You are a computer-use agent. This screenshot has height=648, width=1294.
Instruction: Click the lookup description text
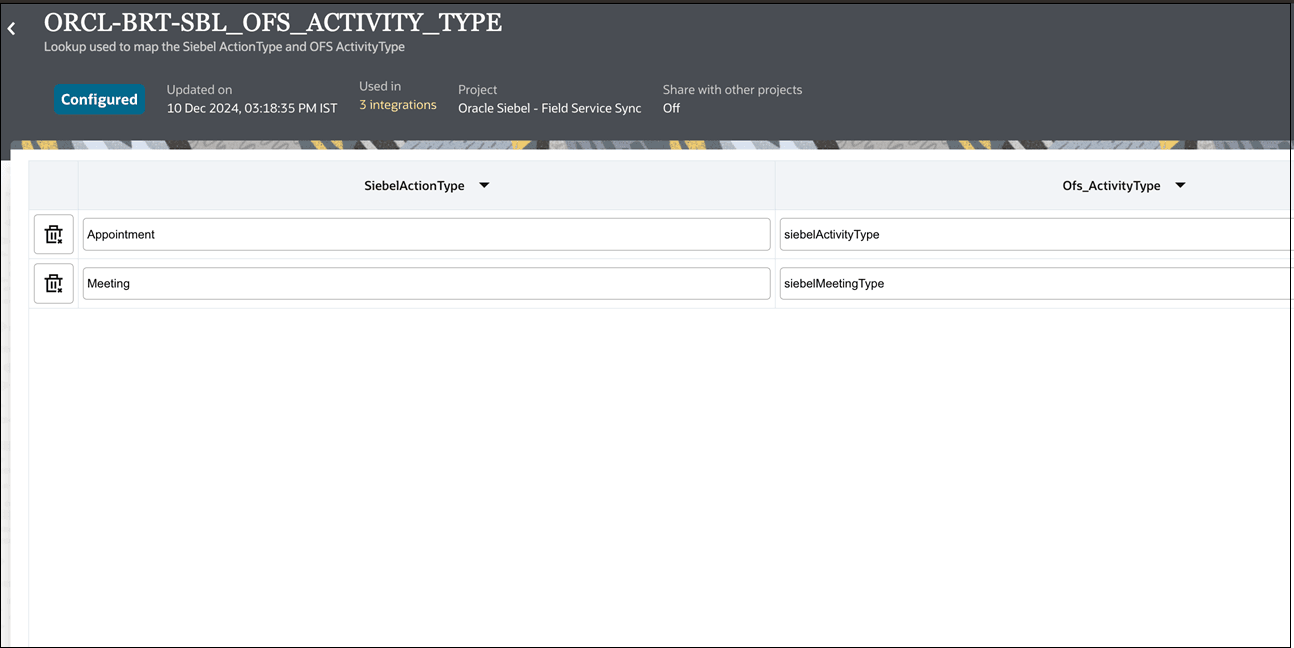(x=224, y=47)
